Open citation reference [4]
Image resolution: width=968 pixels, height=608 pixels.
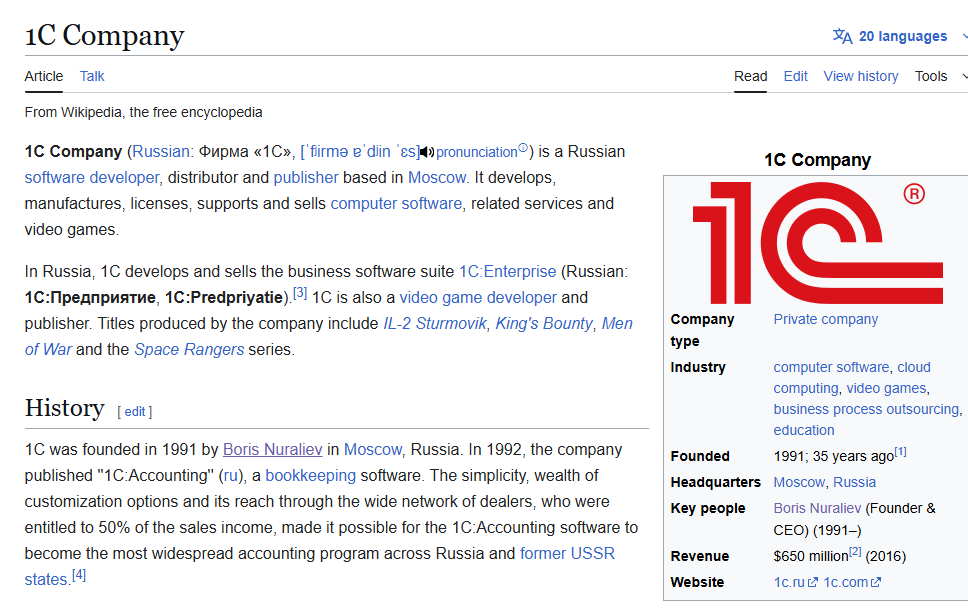(x=79, y=575)
